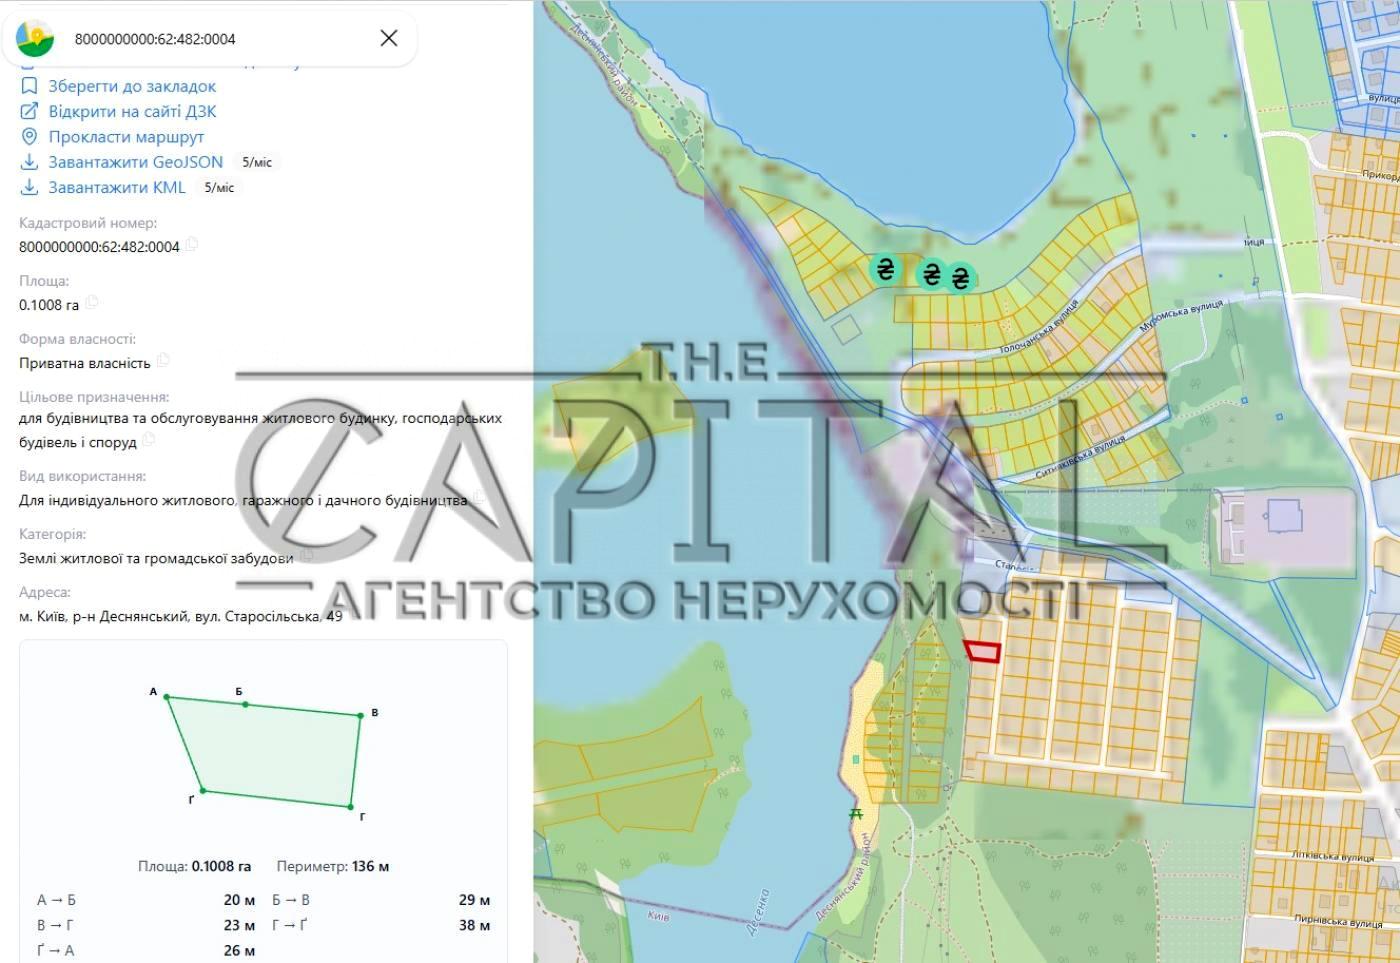Click the parcel shape diagram thumbnail
The width and height of the screenshot is (1400, 963).
pyautogui.click(x=263, y=750)
